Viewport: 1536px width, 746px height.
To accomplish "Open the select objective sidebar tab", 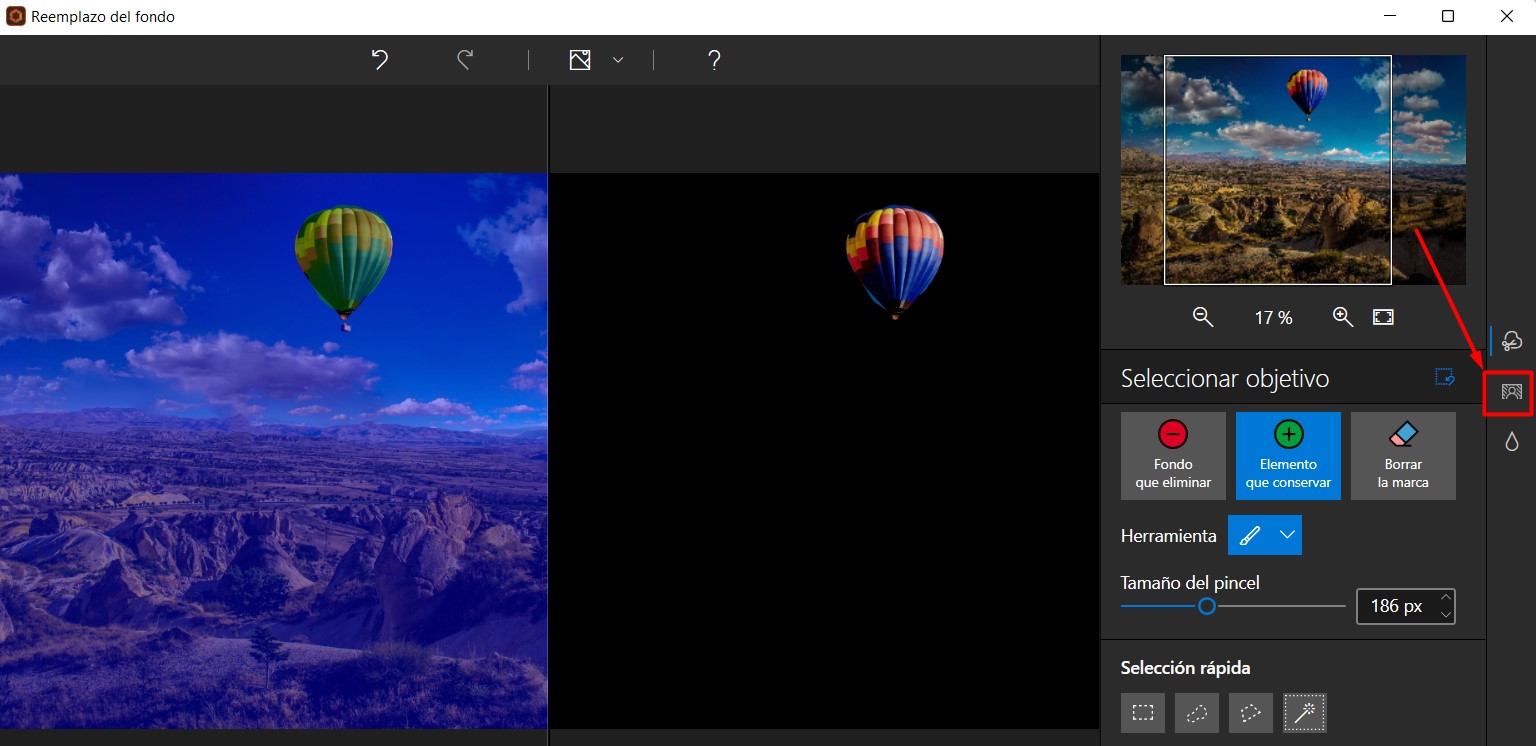I will click(1512, 340).
